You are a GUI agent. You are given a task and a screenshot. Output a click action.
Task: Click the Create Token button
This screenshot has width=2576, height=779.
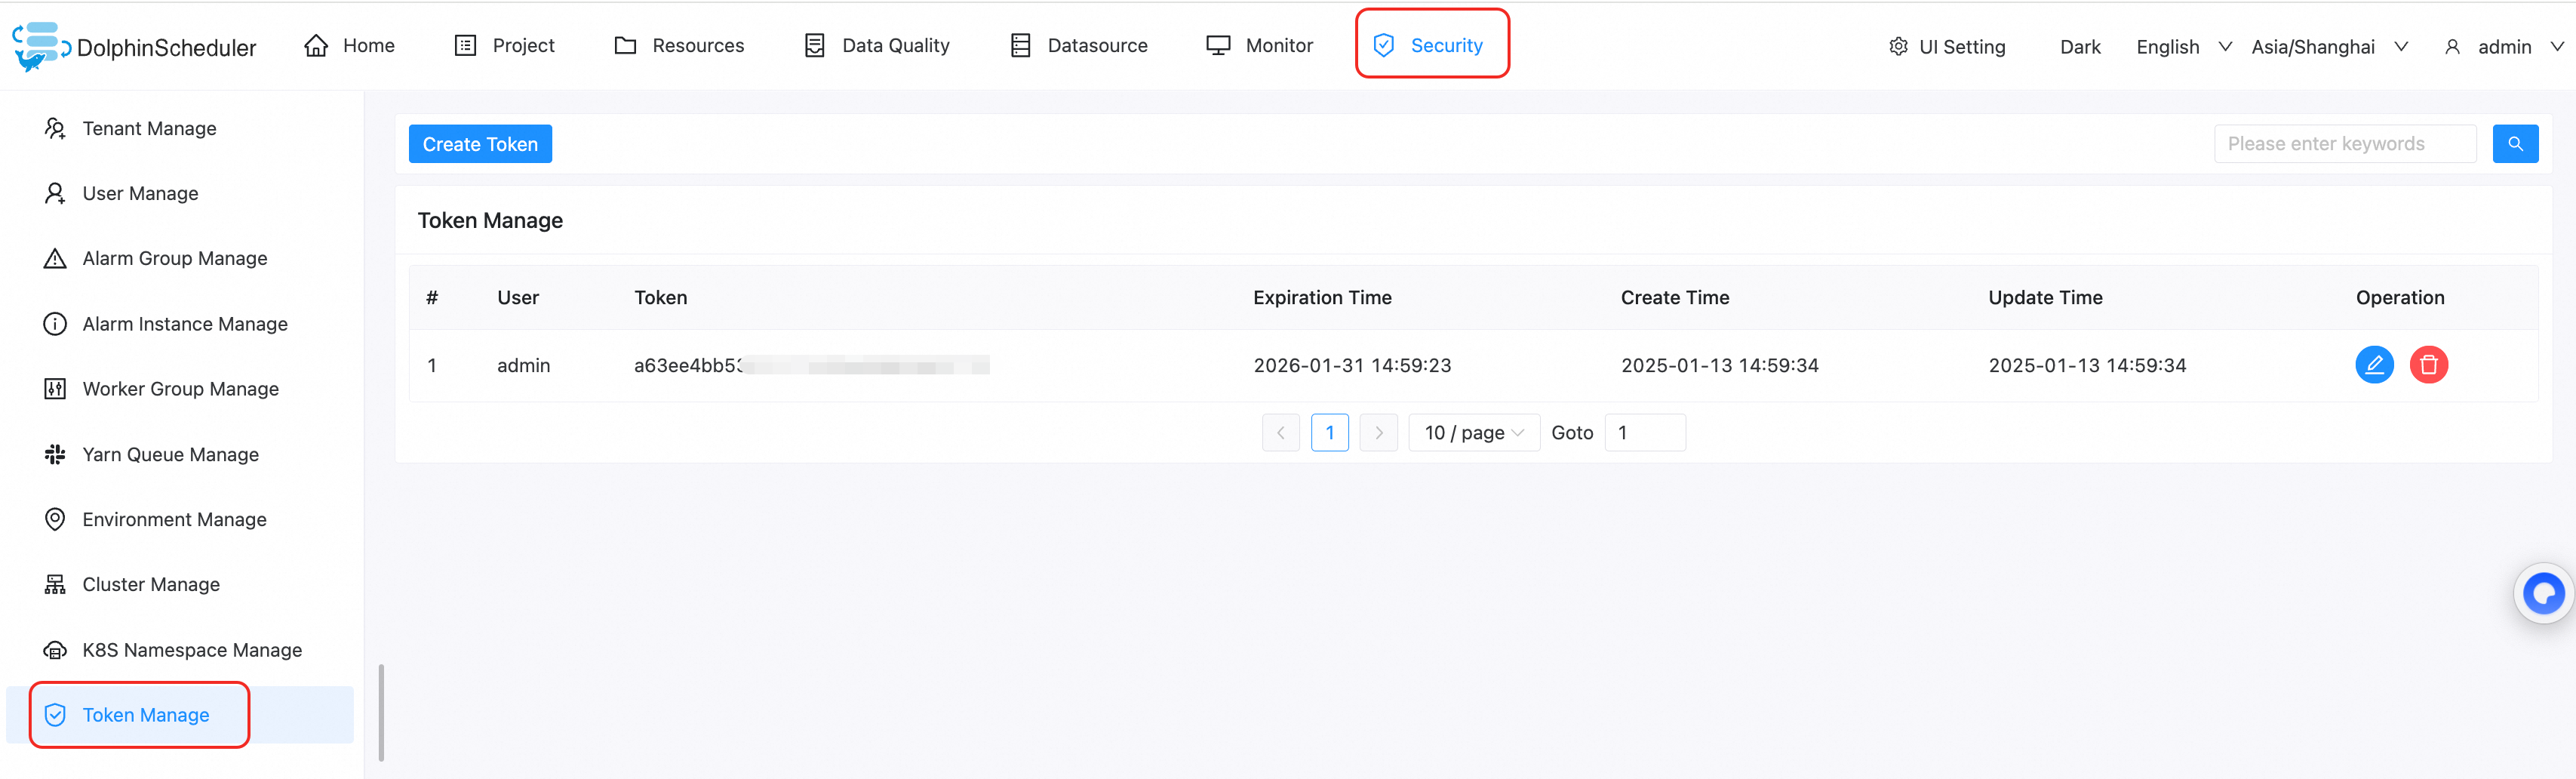click(480, 144)
